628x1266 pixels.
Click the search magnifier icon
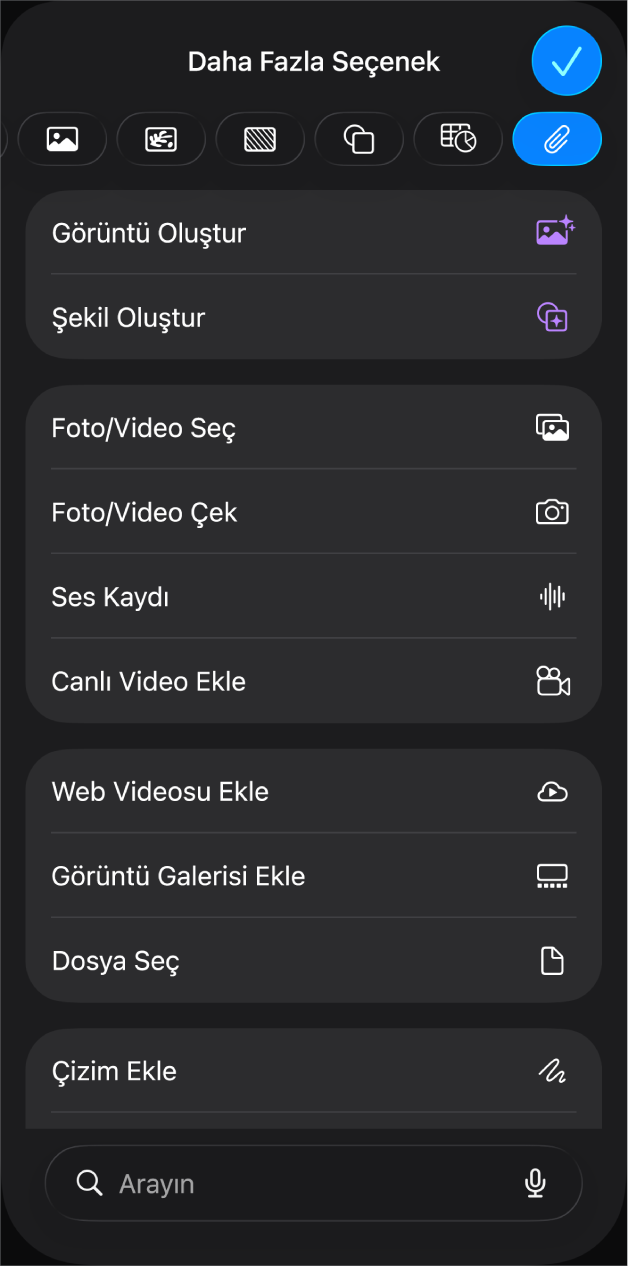pyautogui.click(x=90, y=1184)
